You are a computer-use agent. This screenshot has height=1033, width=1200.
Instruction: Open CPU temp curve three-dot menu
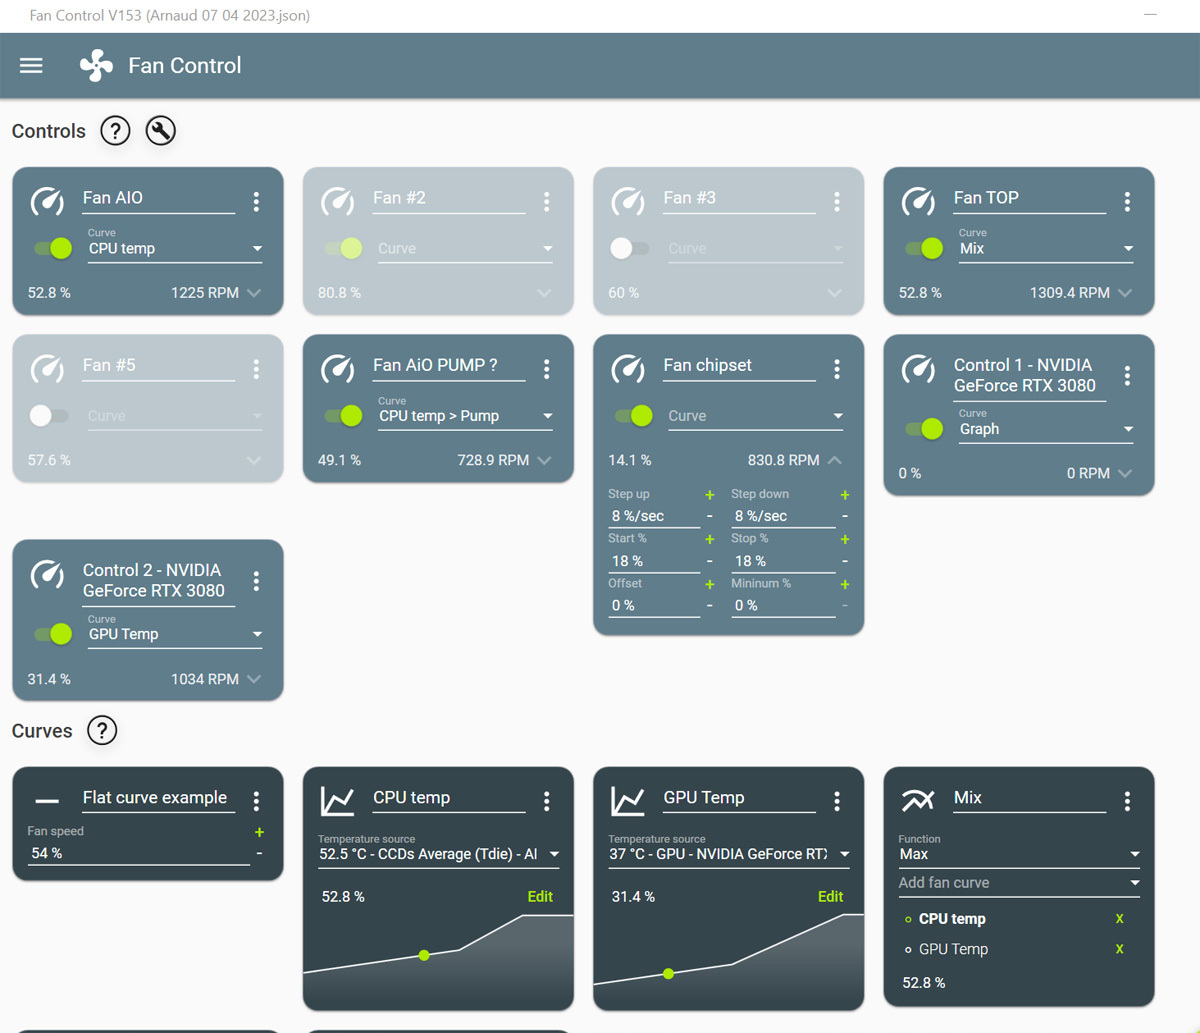547,801
